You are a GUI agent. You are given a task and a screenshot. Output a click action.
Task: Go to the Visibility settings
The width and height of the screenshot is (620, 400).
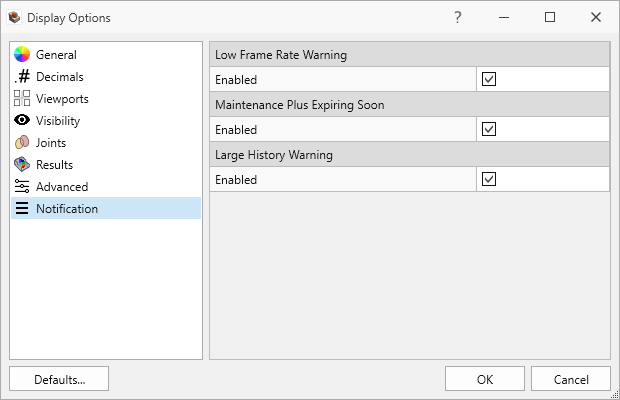[x=106, y=121]
